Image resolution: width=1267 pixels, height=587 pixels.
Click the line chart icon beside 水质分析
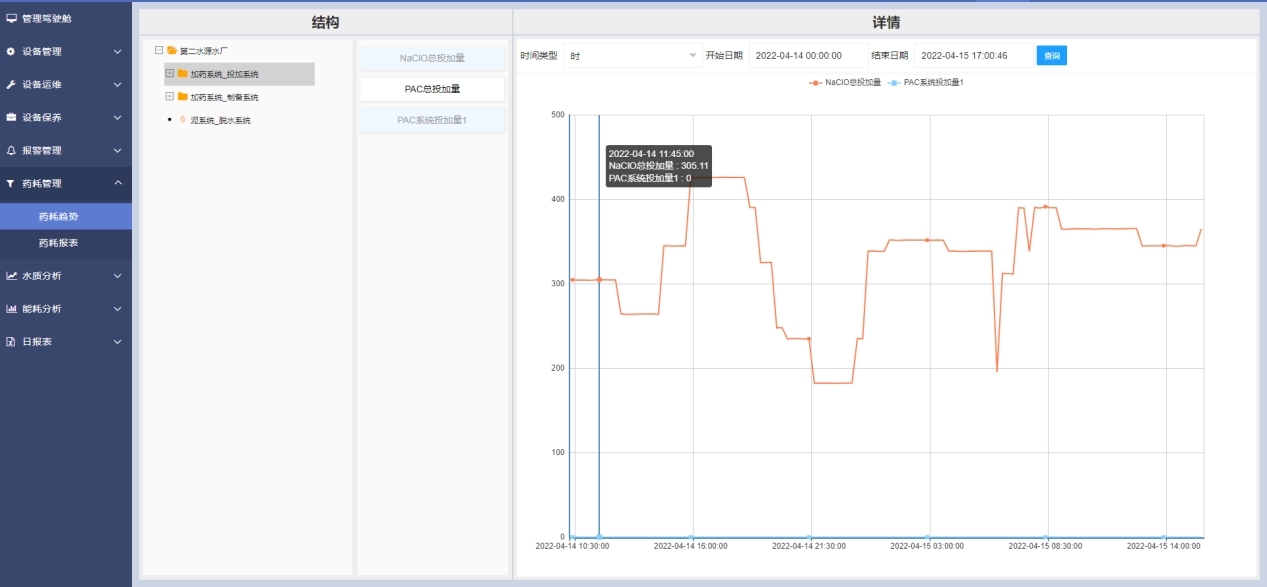click(11, 275)
